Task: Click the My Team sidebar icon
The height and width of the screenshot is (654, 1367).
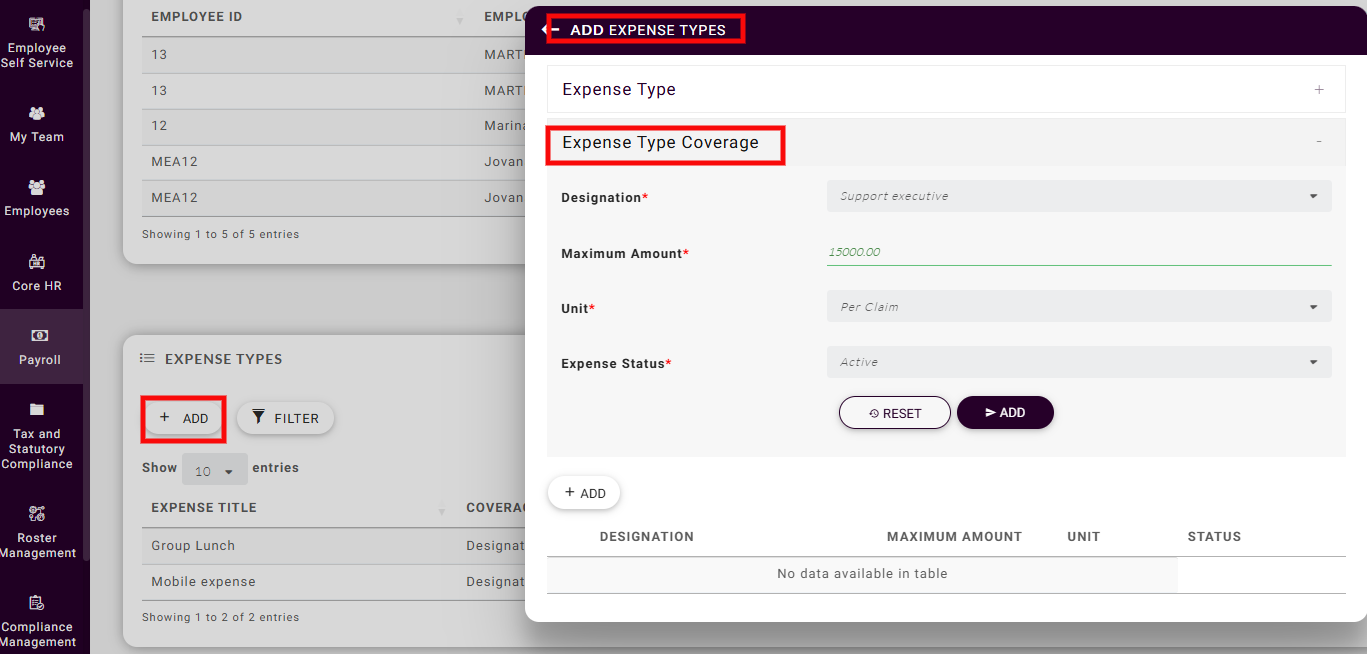Action: (x=37, y=113)
